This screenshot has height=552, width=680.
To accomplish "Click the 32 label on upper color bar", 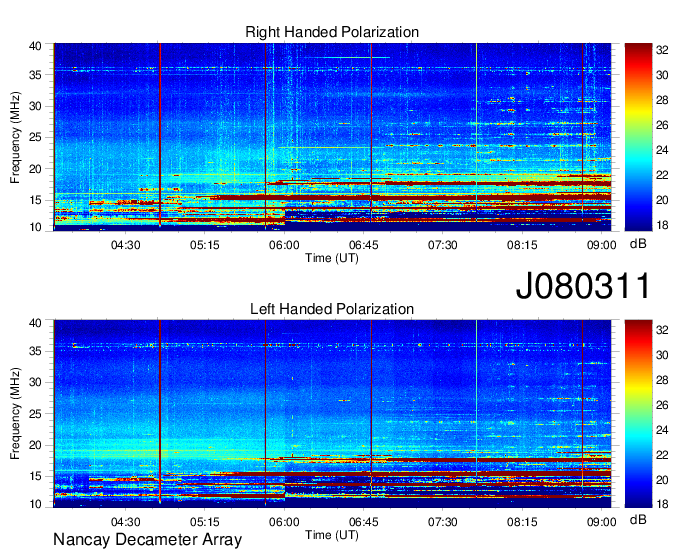I will tap(662, 50).
